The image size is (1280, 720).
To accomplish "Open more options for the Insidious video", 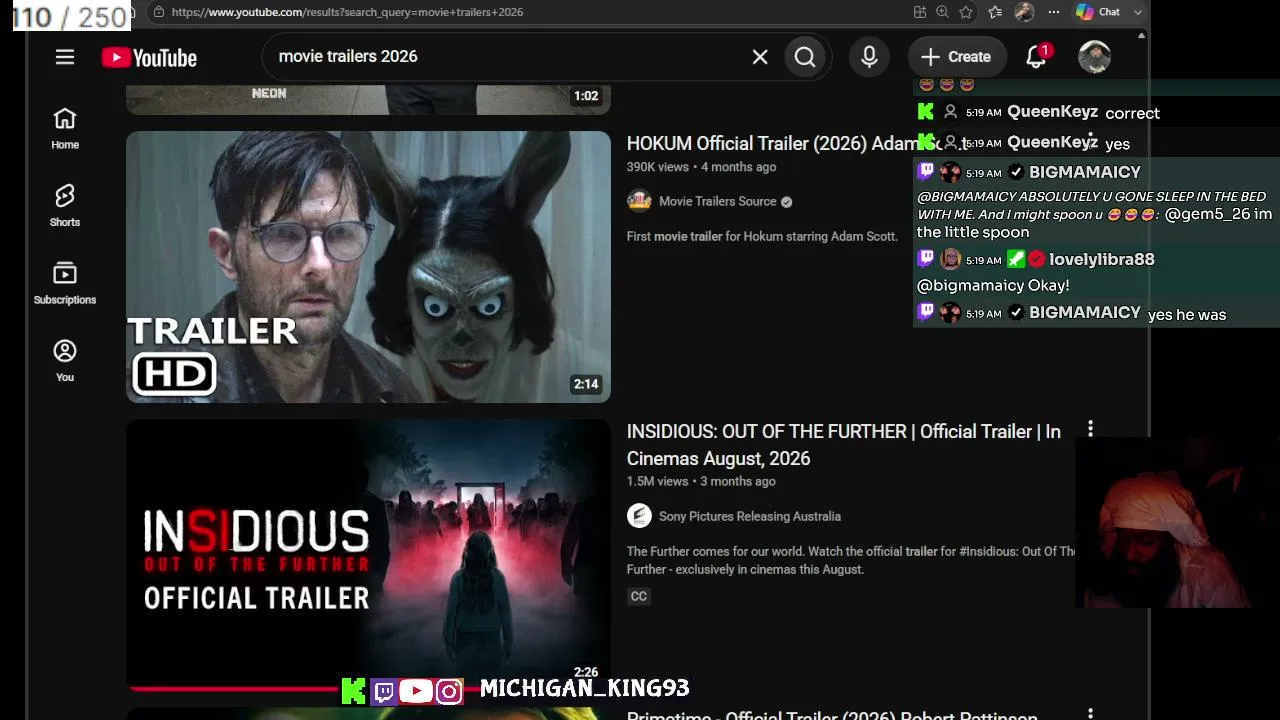I will tap(1090, 429).
